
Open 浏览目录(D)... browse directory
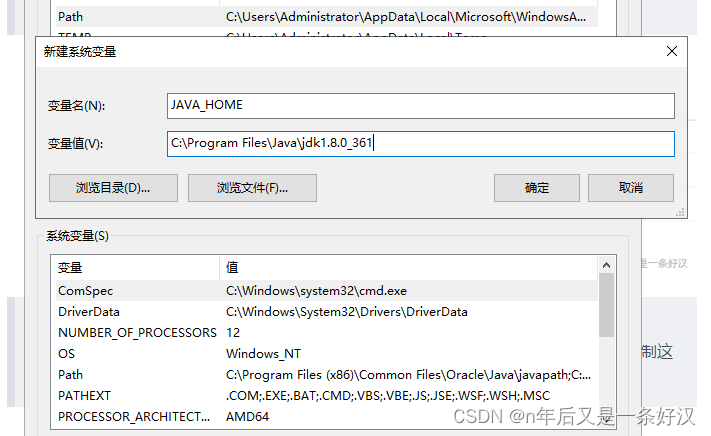click(113, 188)
